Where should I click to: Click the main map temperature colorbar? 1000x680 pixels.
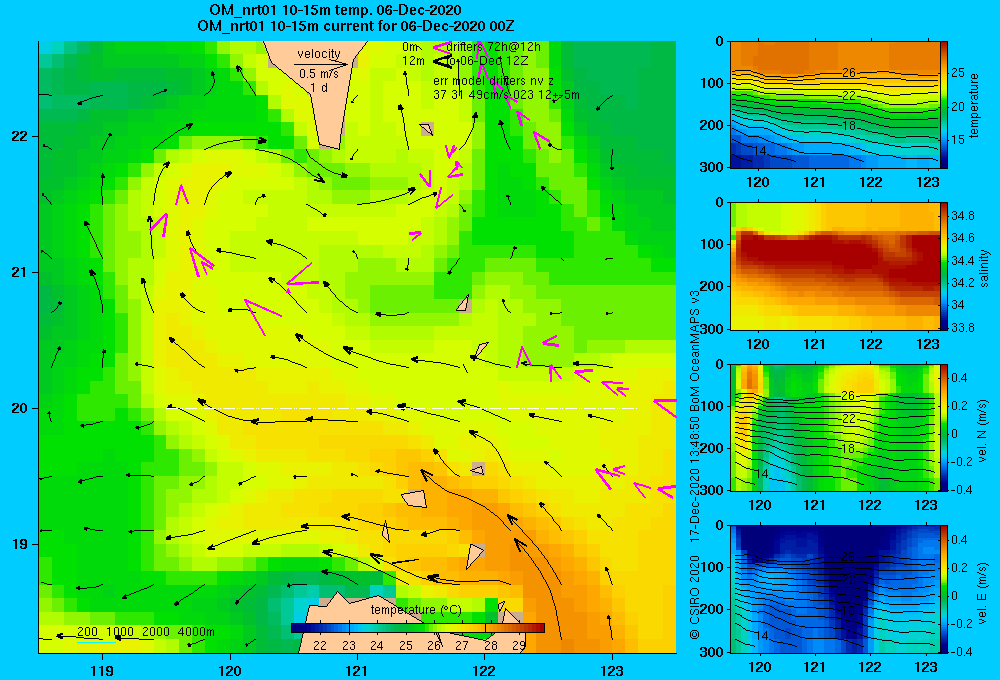click(x=418, y=628)
